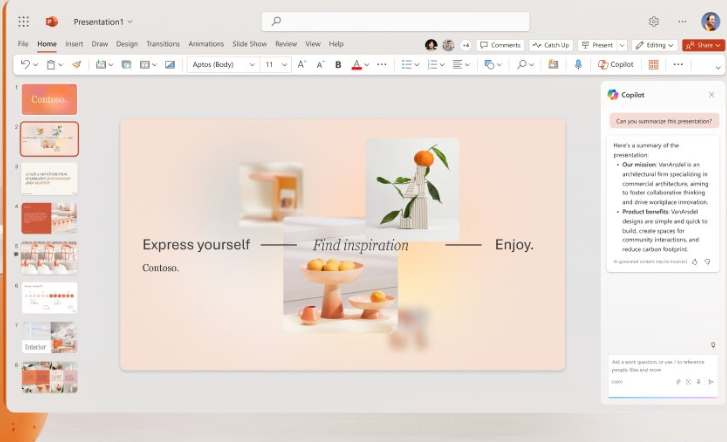Click the picture insert icon
The width and height of the screenshot is (727, 442).
(170, 65)
